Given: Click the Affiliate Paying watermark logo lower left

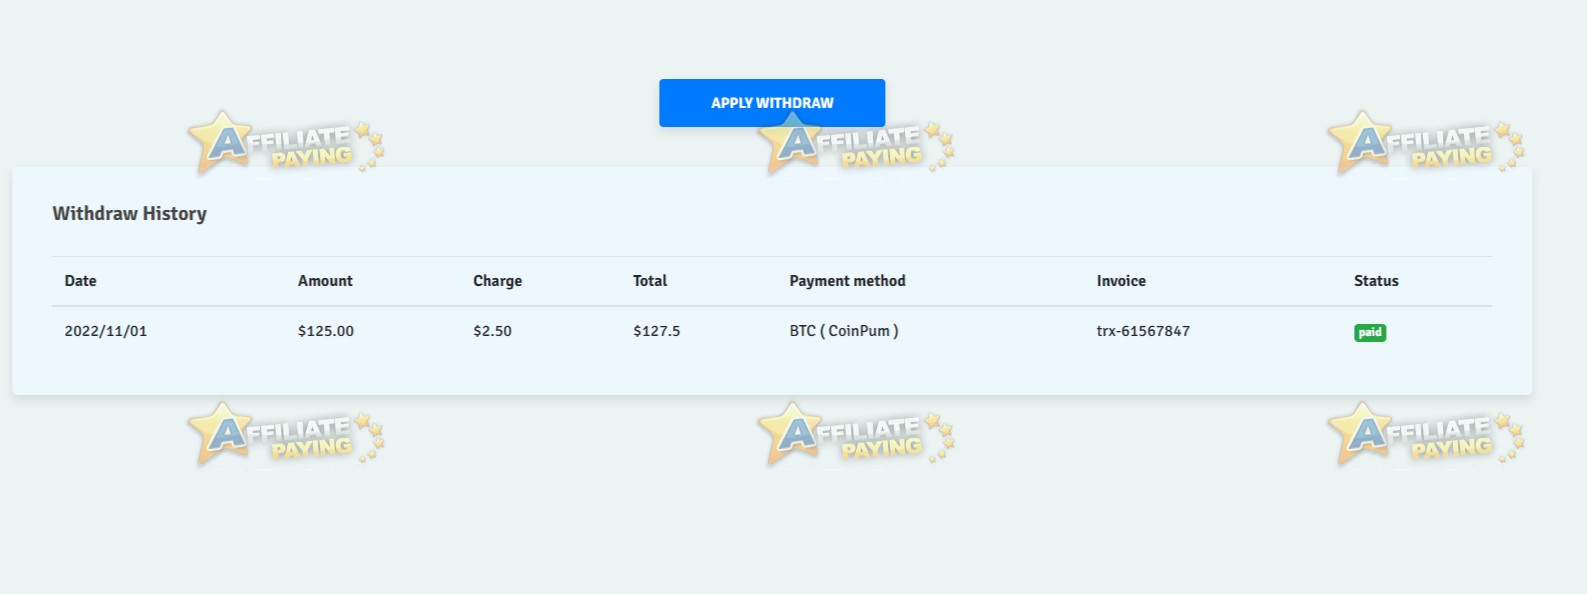Looking at the screenshot, I should 286,434.
